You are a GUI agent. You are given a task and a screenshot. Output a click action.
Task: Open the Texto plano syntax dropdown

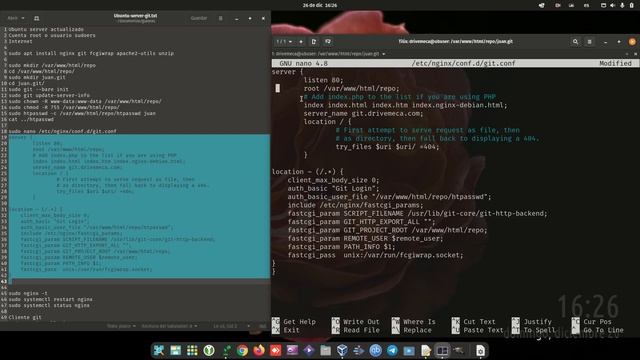pyautogui.click(x=121, y=326)
